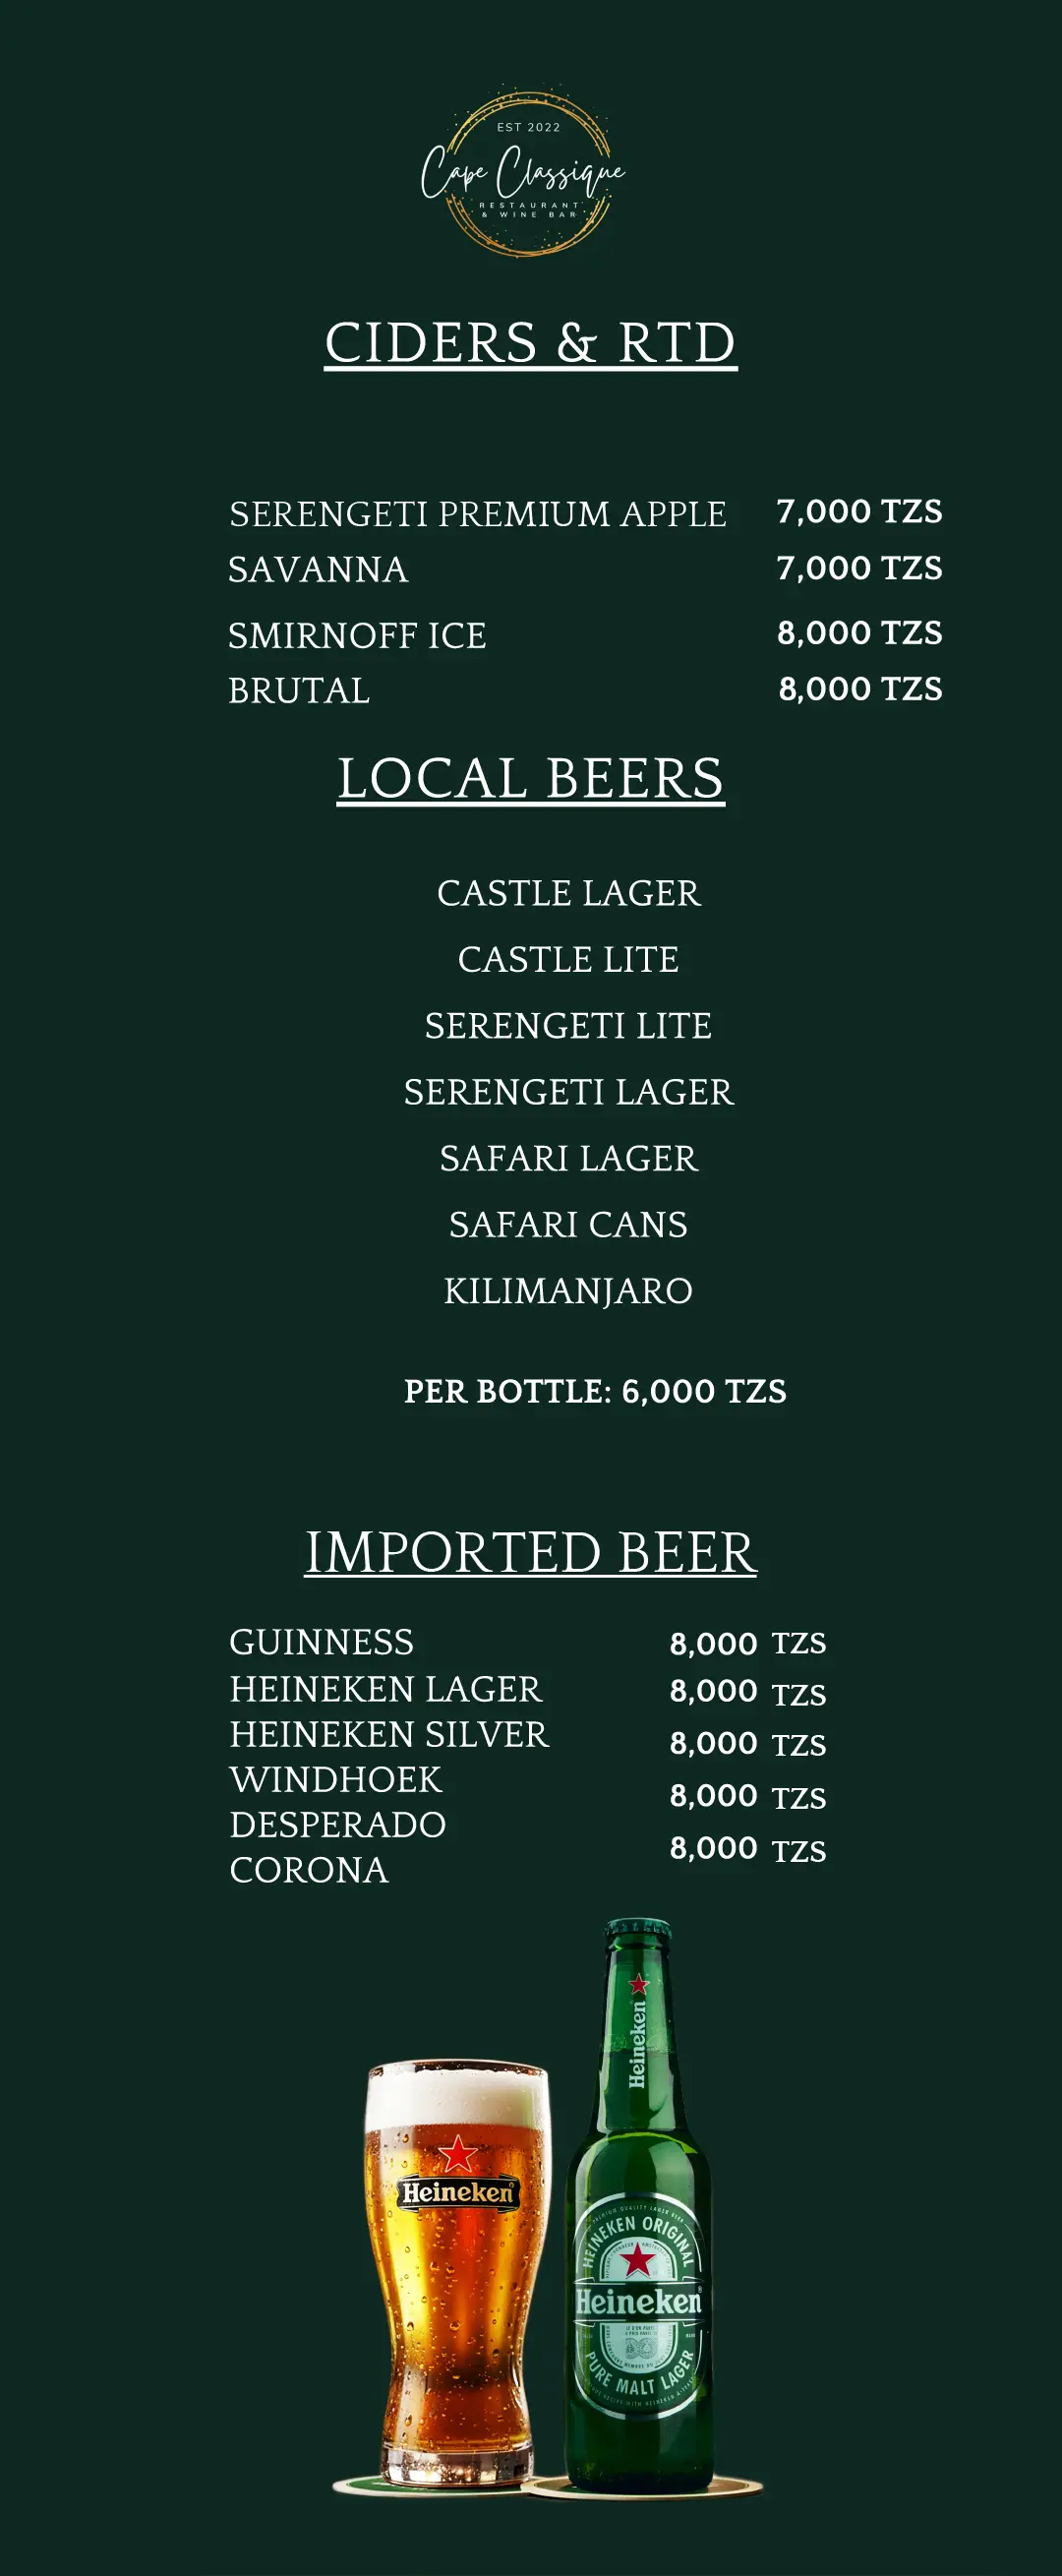1062x2576 pixels.
Task: Pick the Windhoek imported beer
Action: pos(335,1779)
